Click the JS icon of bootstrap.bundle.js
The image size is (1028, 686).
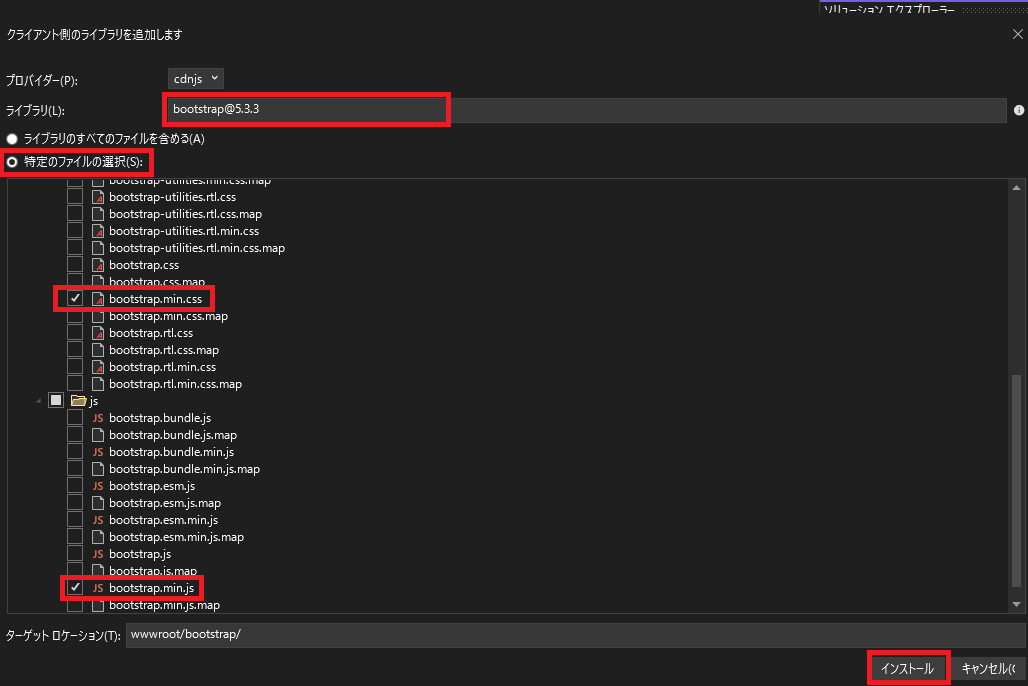[x=98, y=418]
